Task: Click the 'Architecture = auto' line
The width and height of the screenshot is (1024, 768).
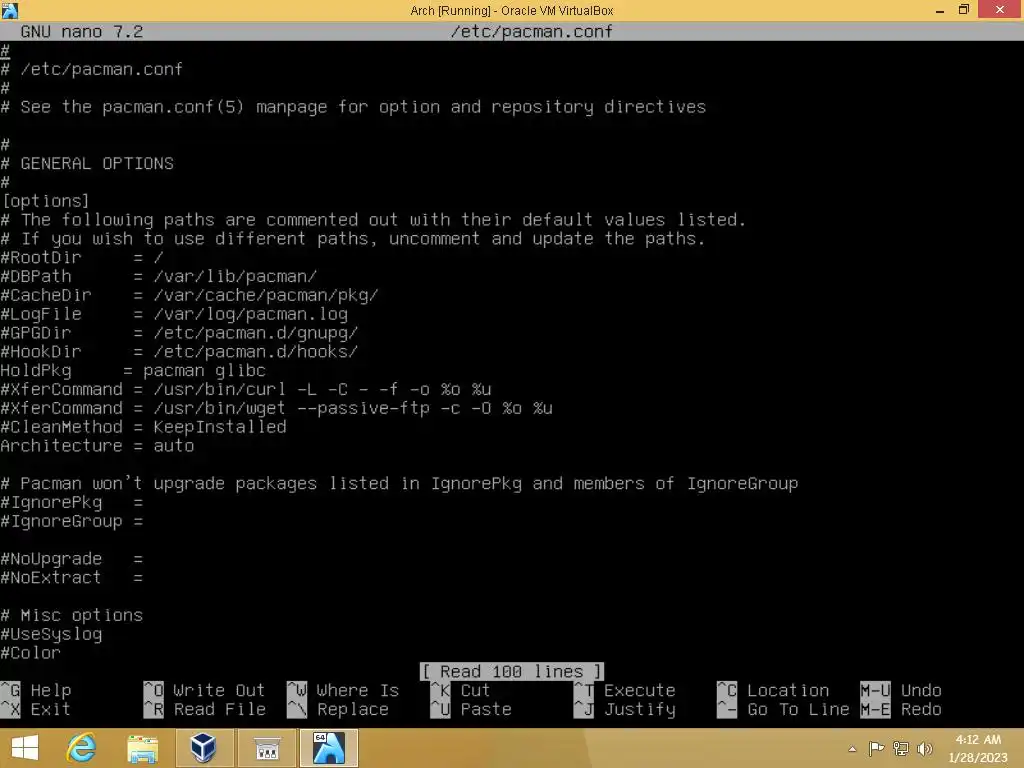Action: pyautogui.click(x=97, y=446)
